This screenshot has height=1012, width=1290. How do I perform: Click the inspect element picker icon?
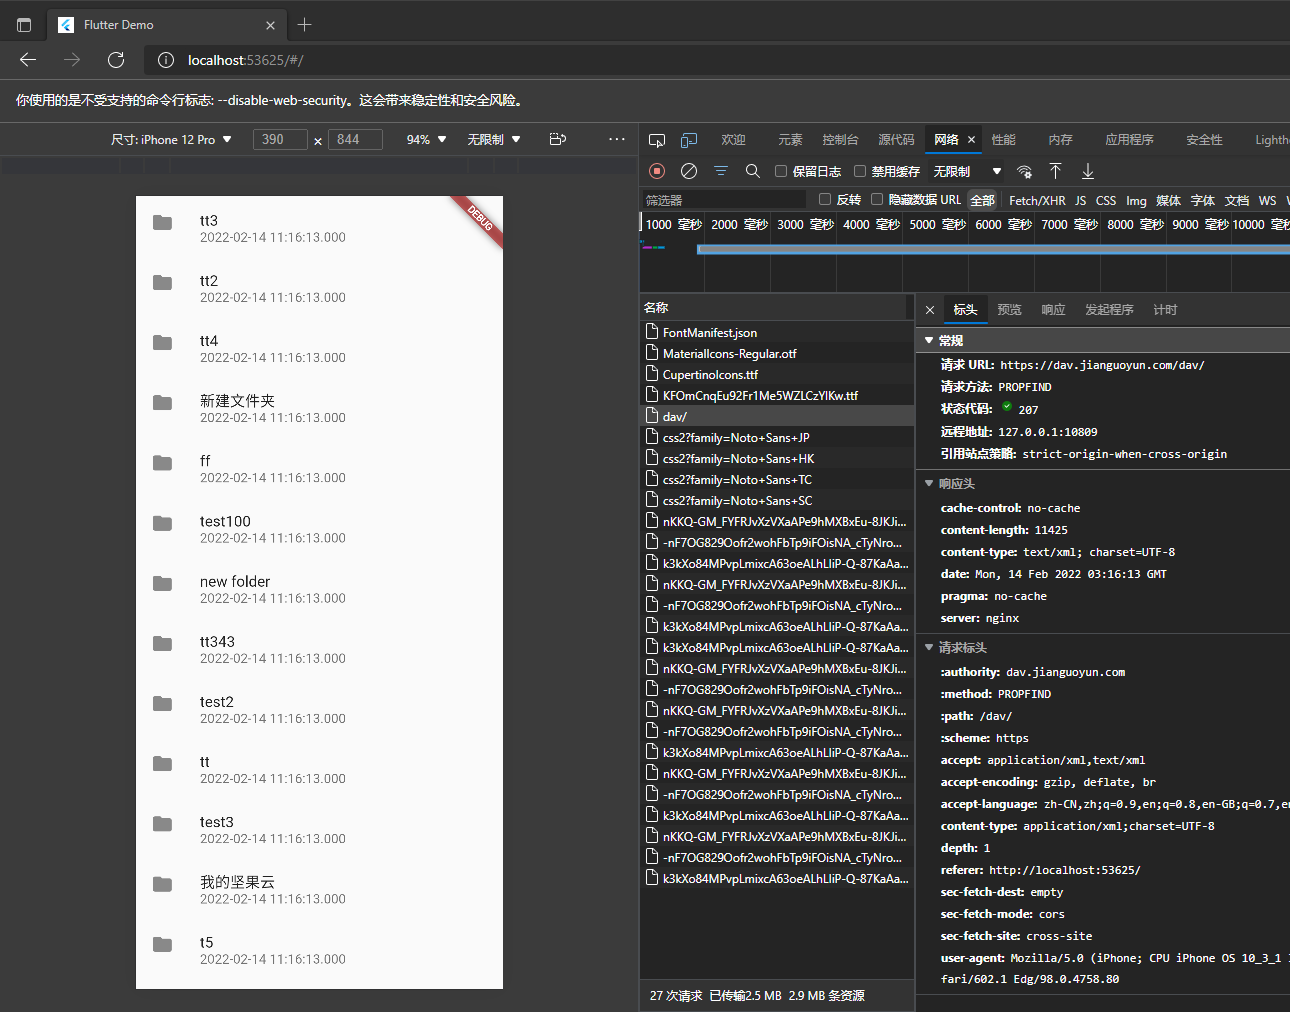(657, 140)
